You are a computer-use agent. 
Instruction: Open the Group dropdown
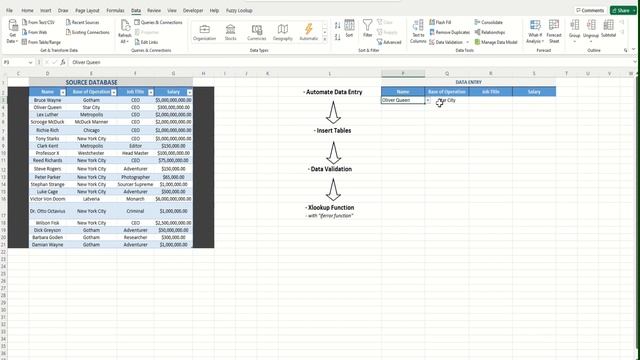click(x=574, y=41)
